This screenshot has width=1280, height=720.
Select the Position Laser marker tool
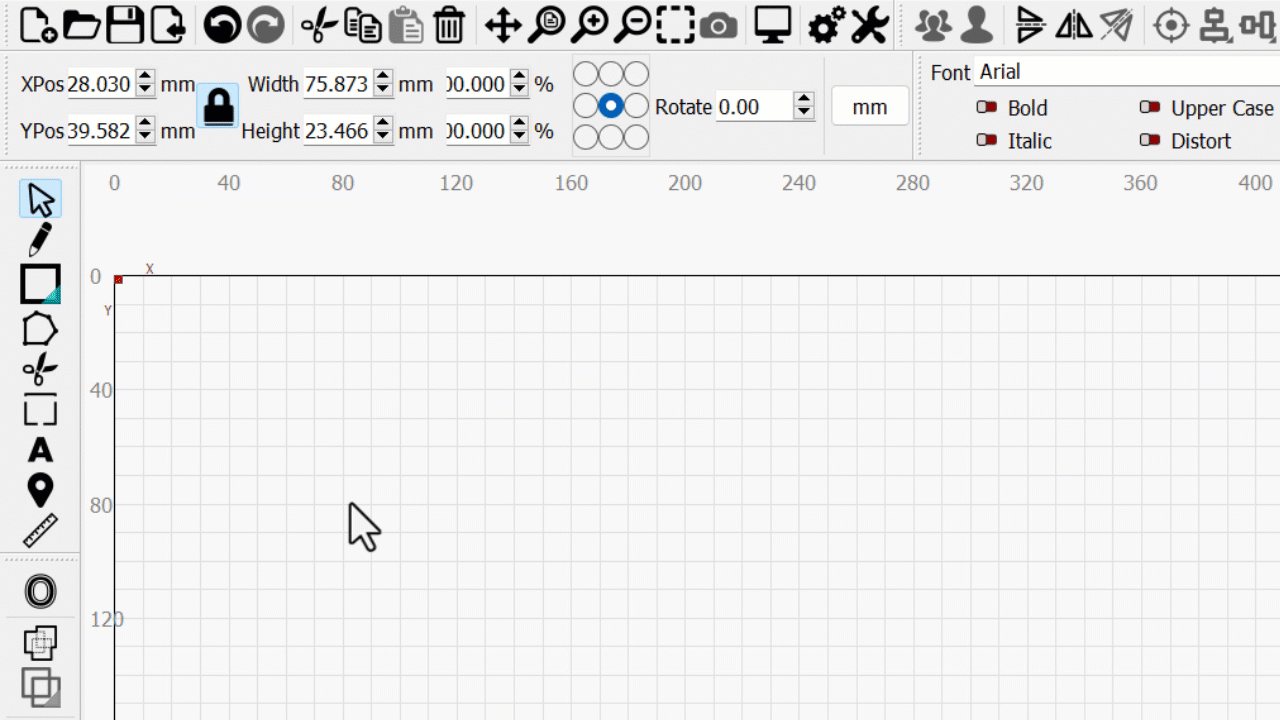click(x=40, y=490)
